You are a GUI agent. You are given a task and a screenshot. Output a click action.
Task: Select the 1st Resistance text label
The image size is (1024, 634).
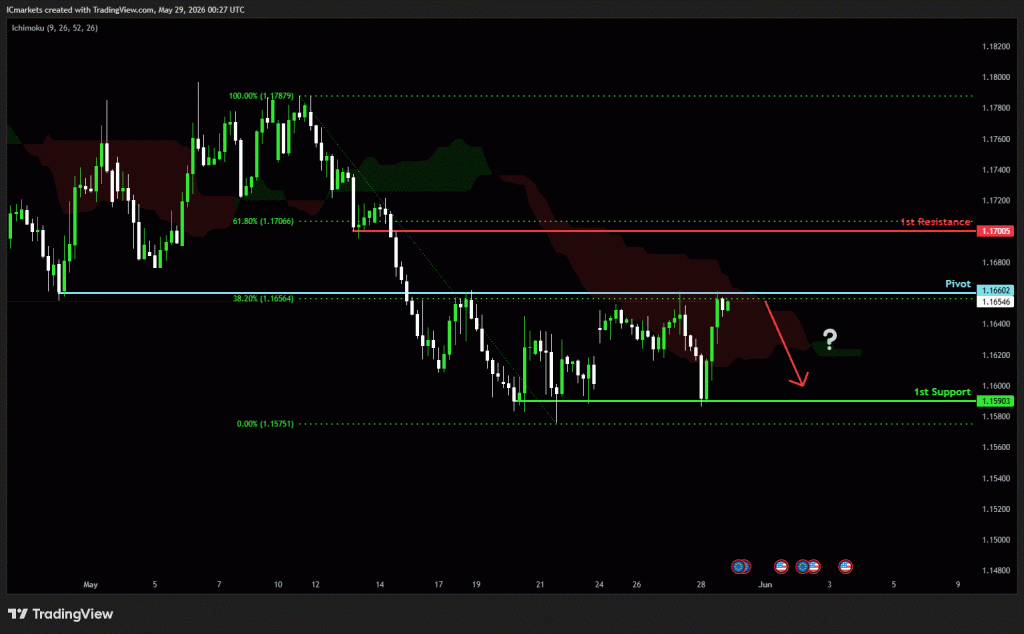click(x=935, y=222)
